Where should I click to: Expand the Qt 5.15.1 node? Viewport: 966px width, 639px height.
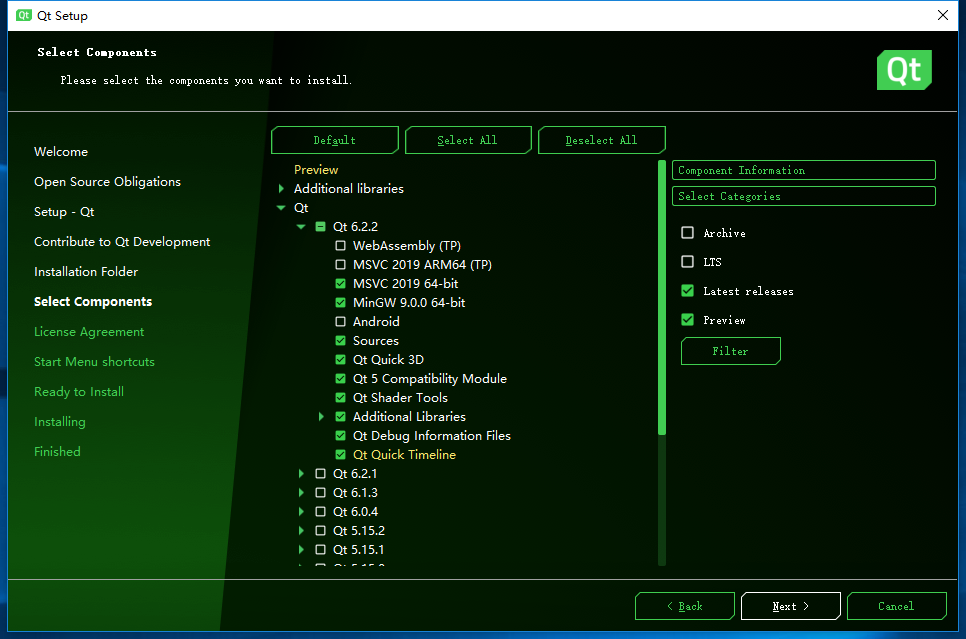pos(301,550)
